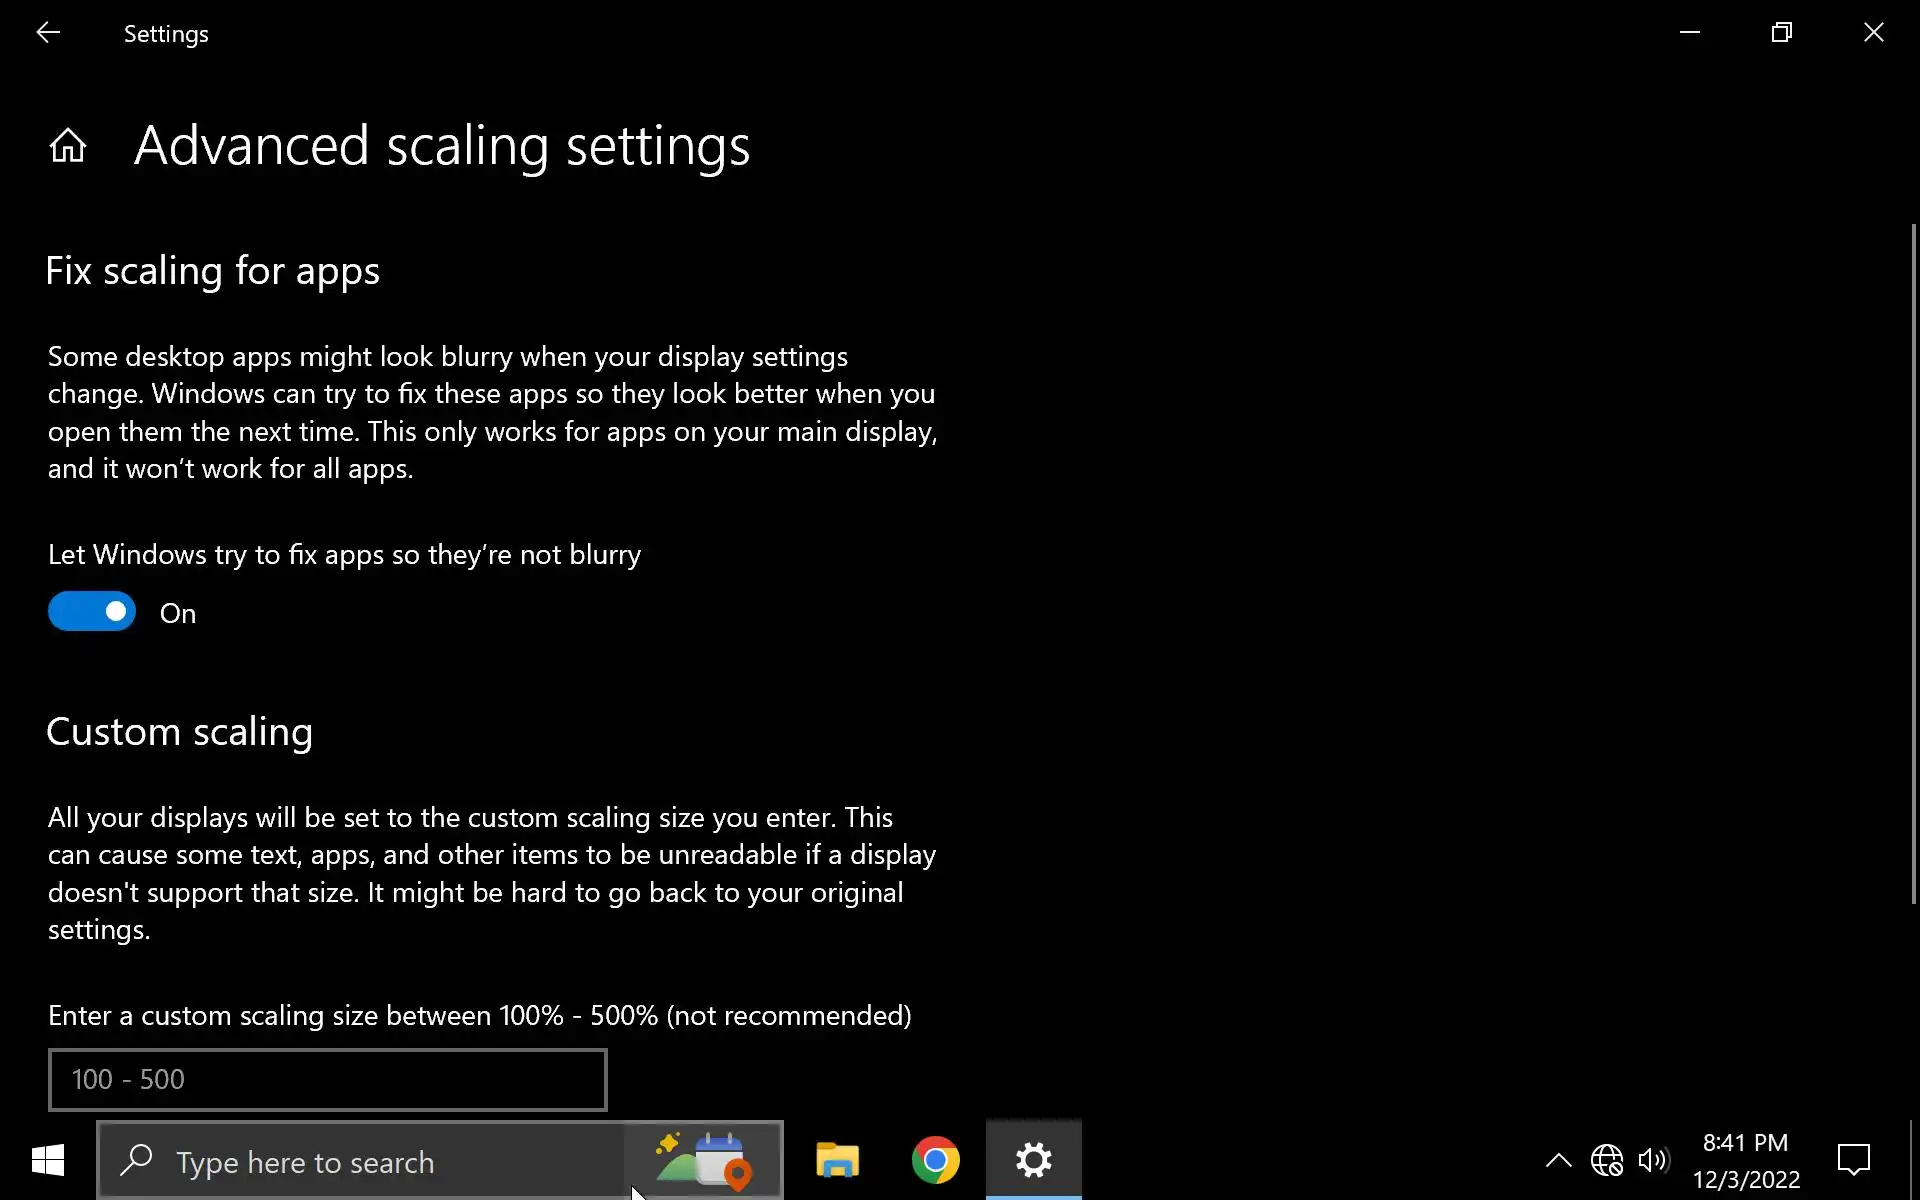
Task: Click Show desktop sliver at taskbar edge
Action: tap(1914, 1160)
